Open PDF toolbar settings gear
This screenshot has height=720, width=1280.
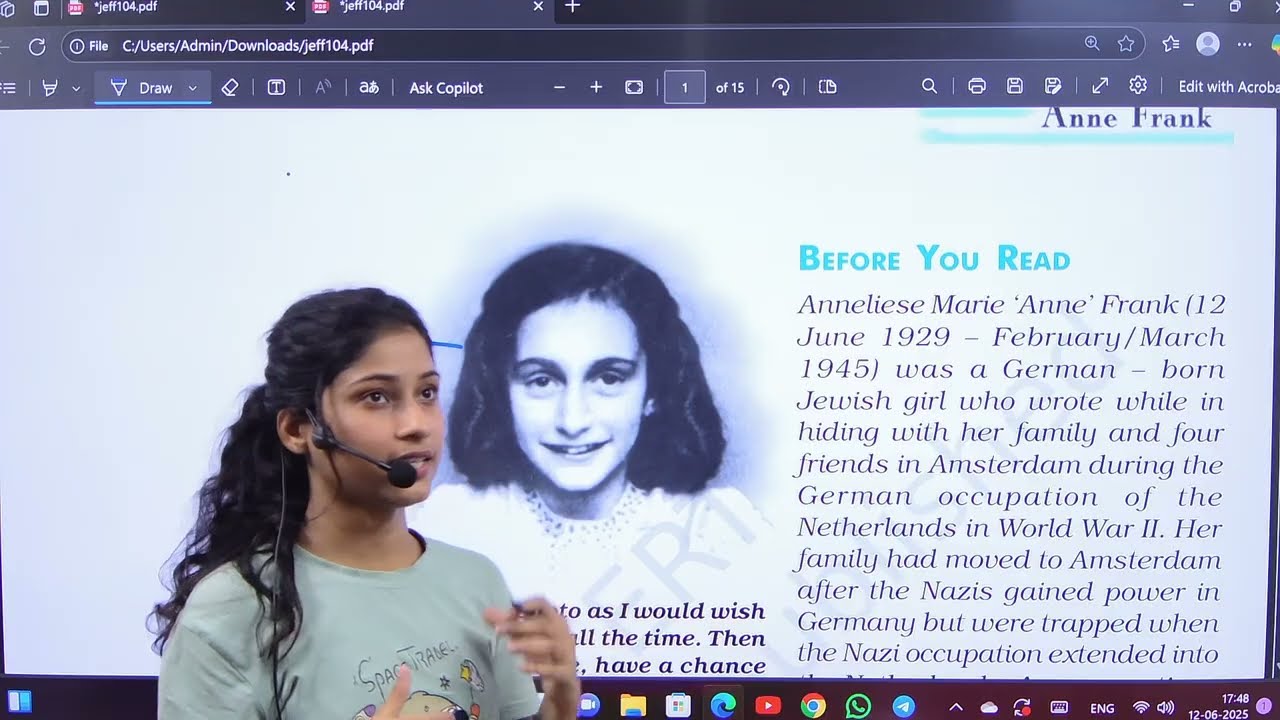(x=1138, y=86)
